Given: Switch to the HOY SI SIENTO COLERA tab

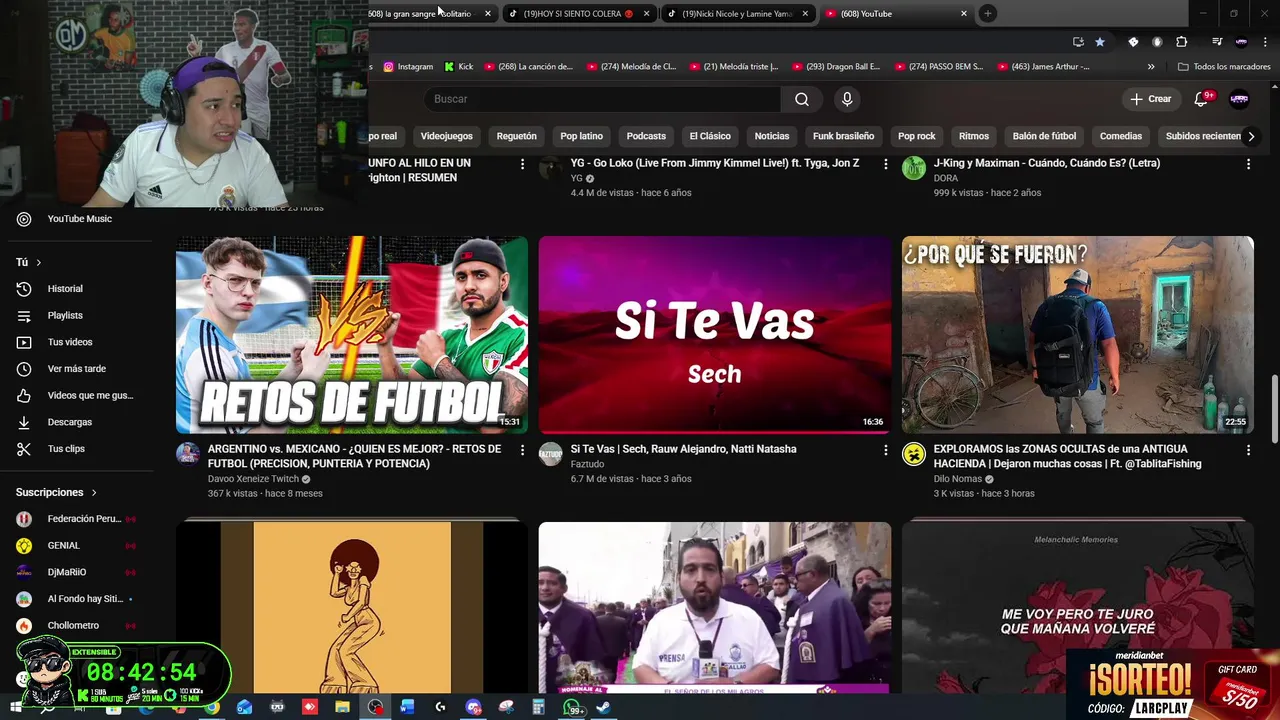Looking at the screenshot, I should point(578,14).
